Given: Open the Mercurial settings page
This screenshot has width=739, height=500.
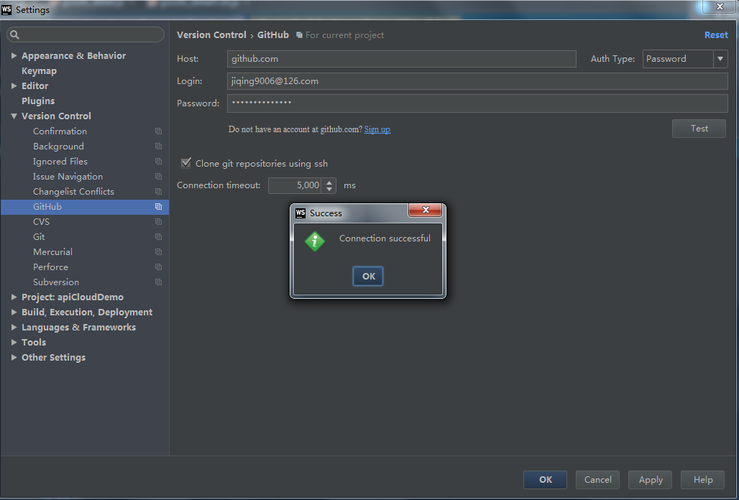Looking at the screenshot, I should [x=53, y=252].
